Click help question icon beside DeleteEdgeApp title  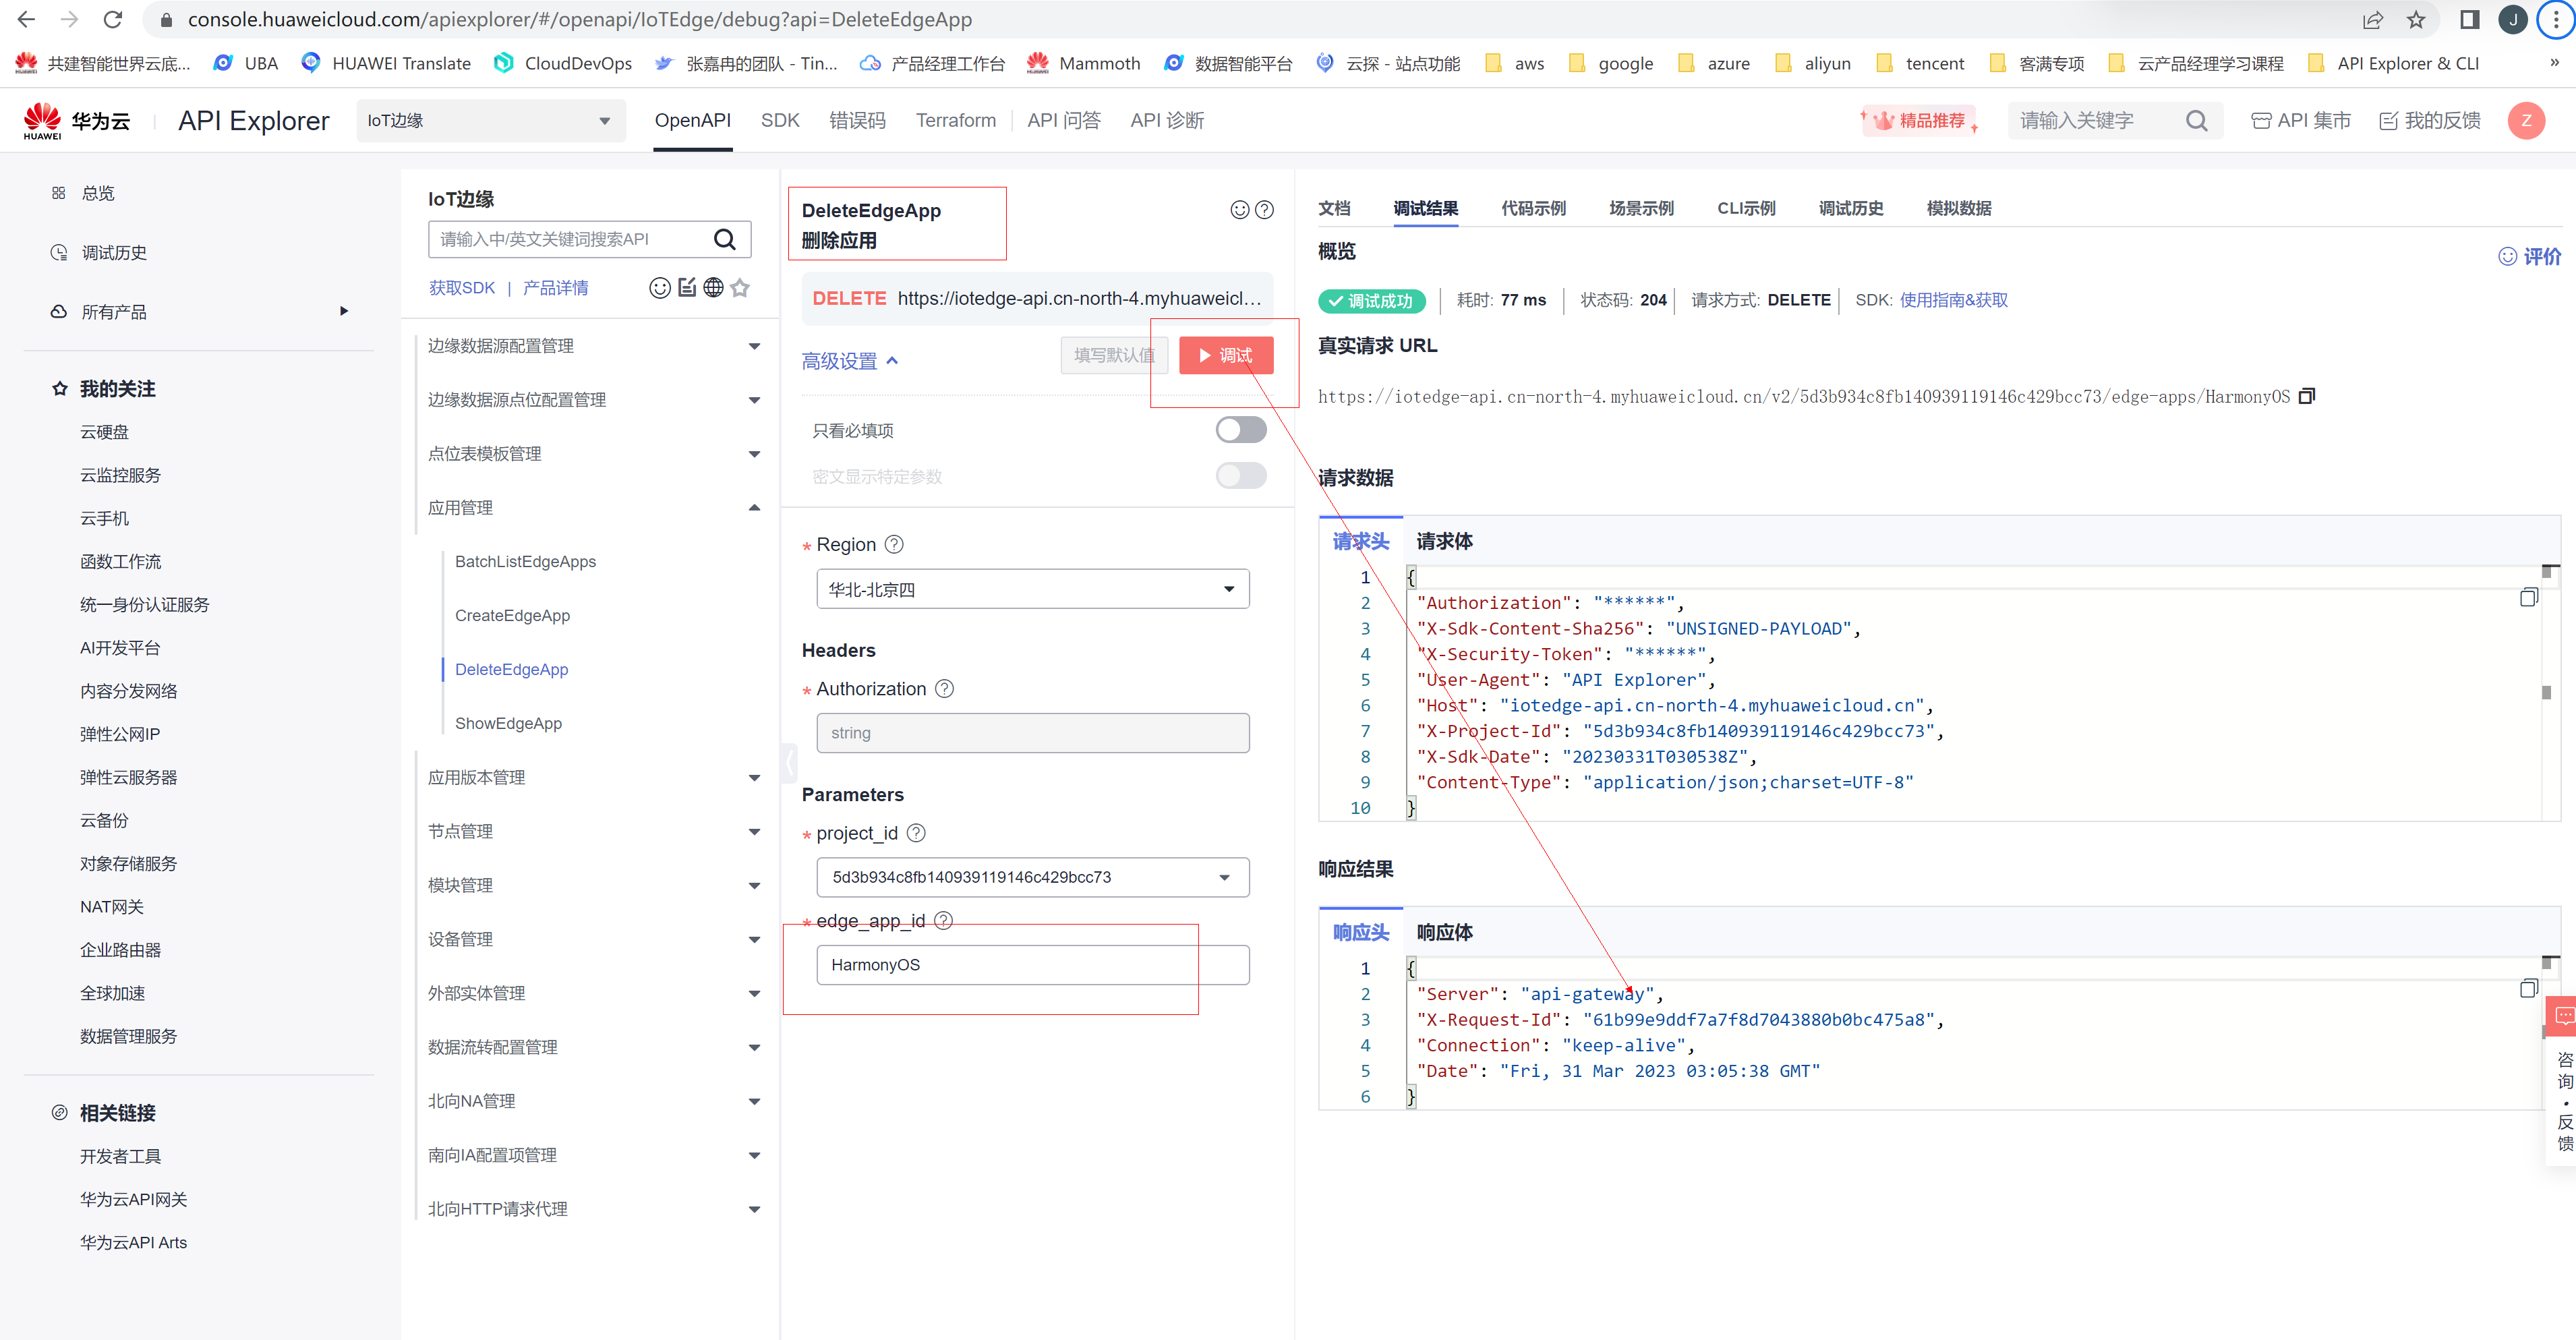pos(1264,210)
